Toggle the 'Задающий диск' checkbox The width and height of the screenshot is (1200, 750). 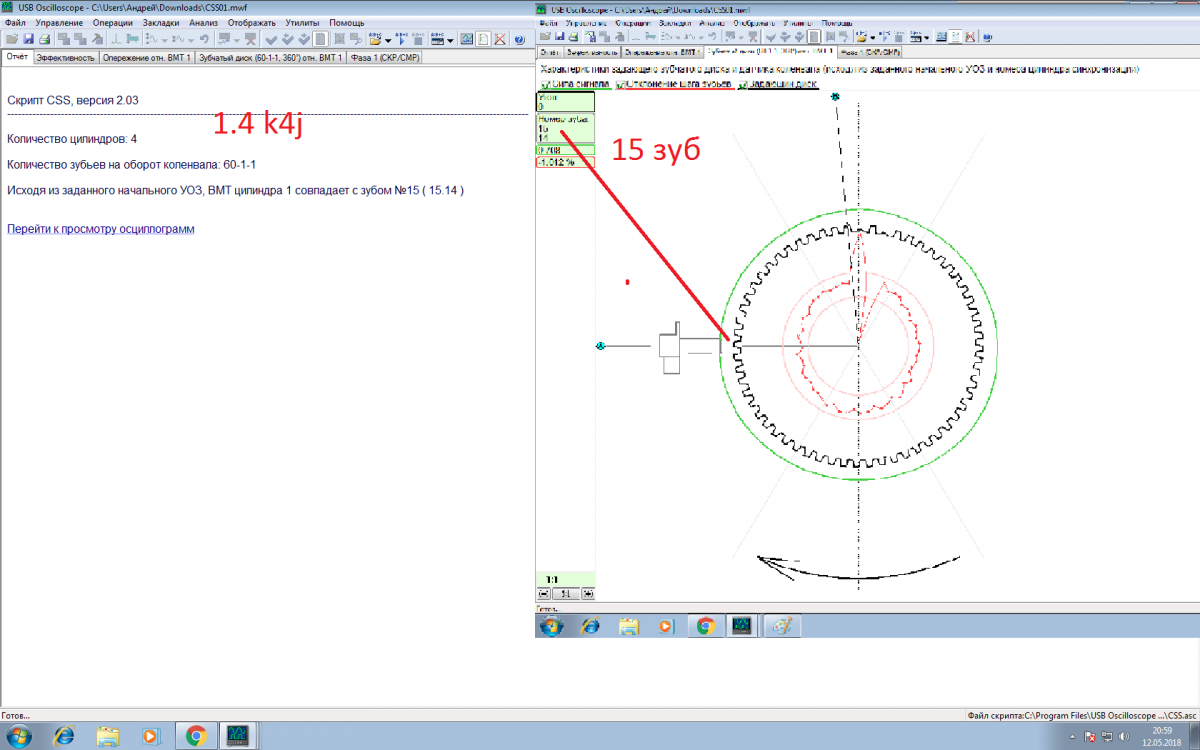(742, 85)
